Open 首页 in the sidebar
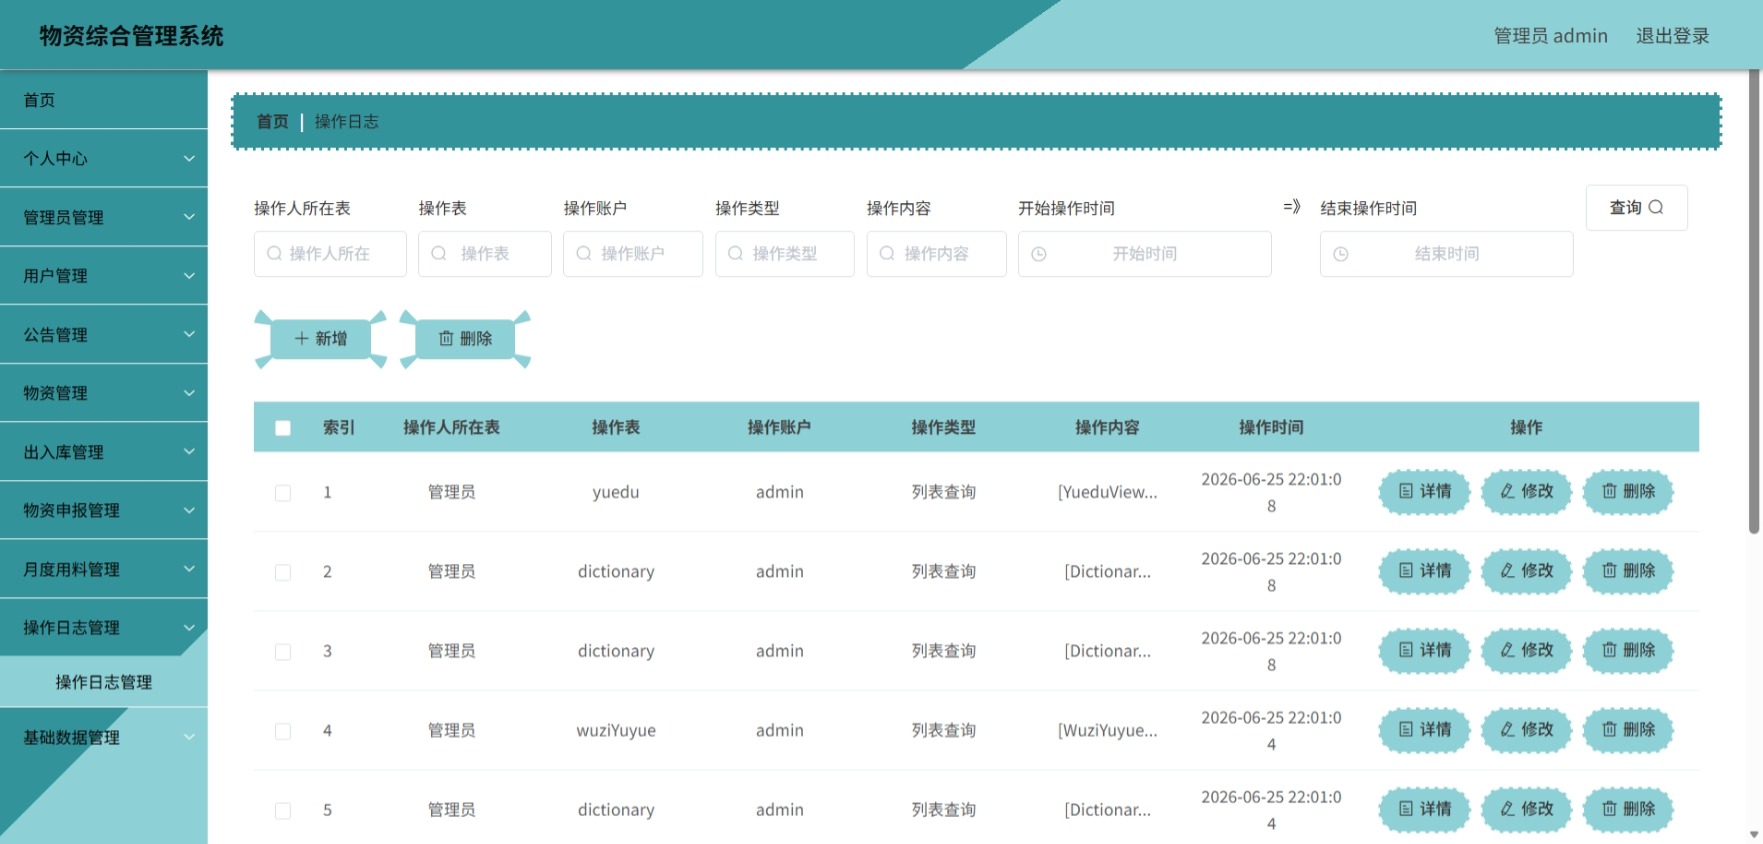The width and height of the screenshot is (1763, 844). 104,100
